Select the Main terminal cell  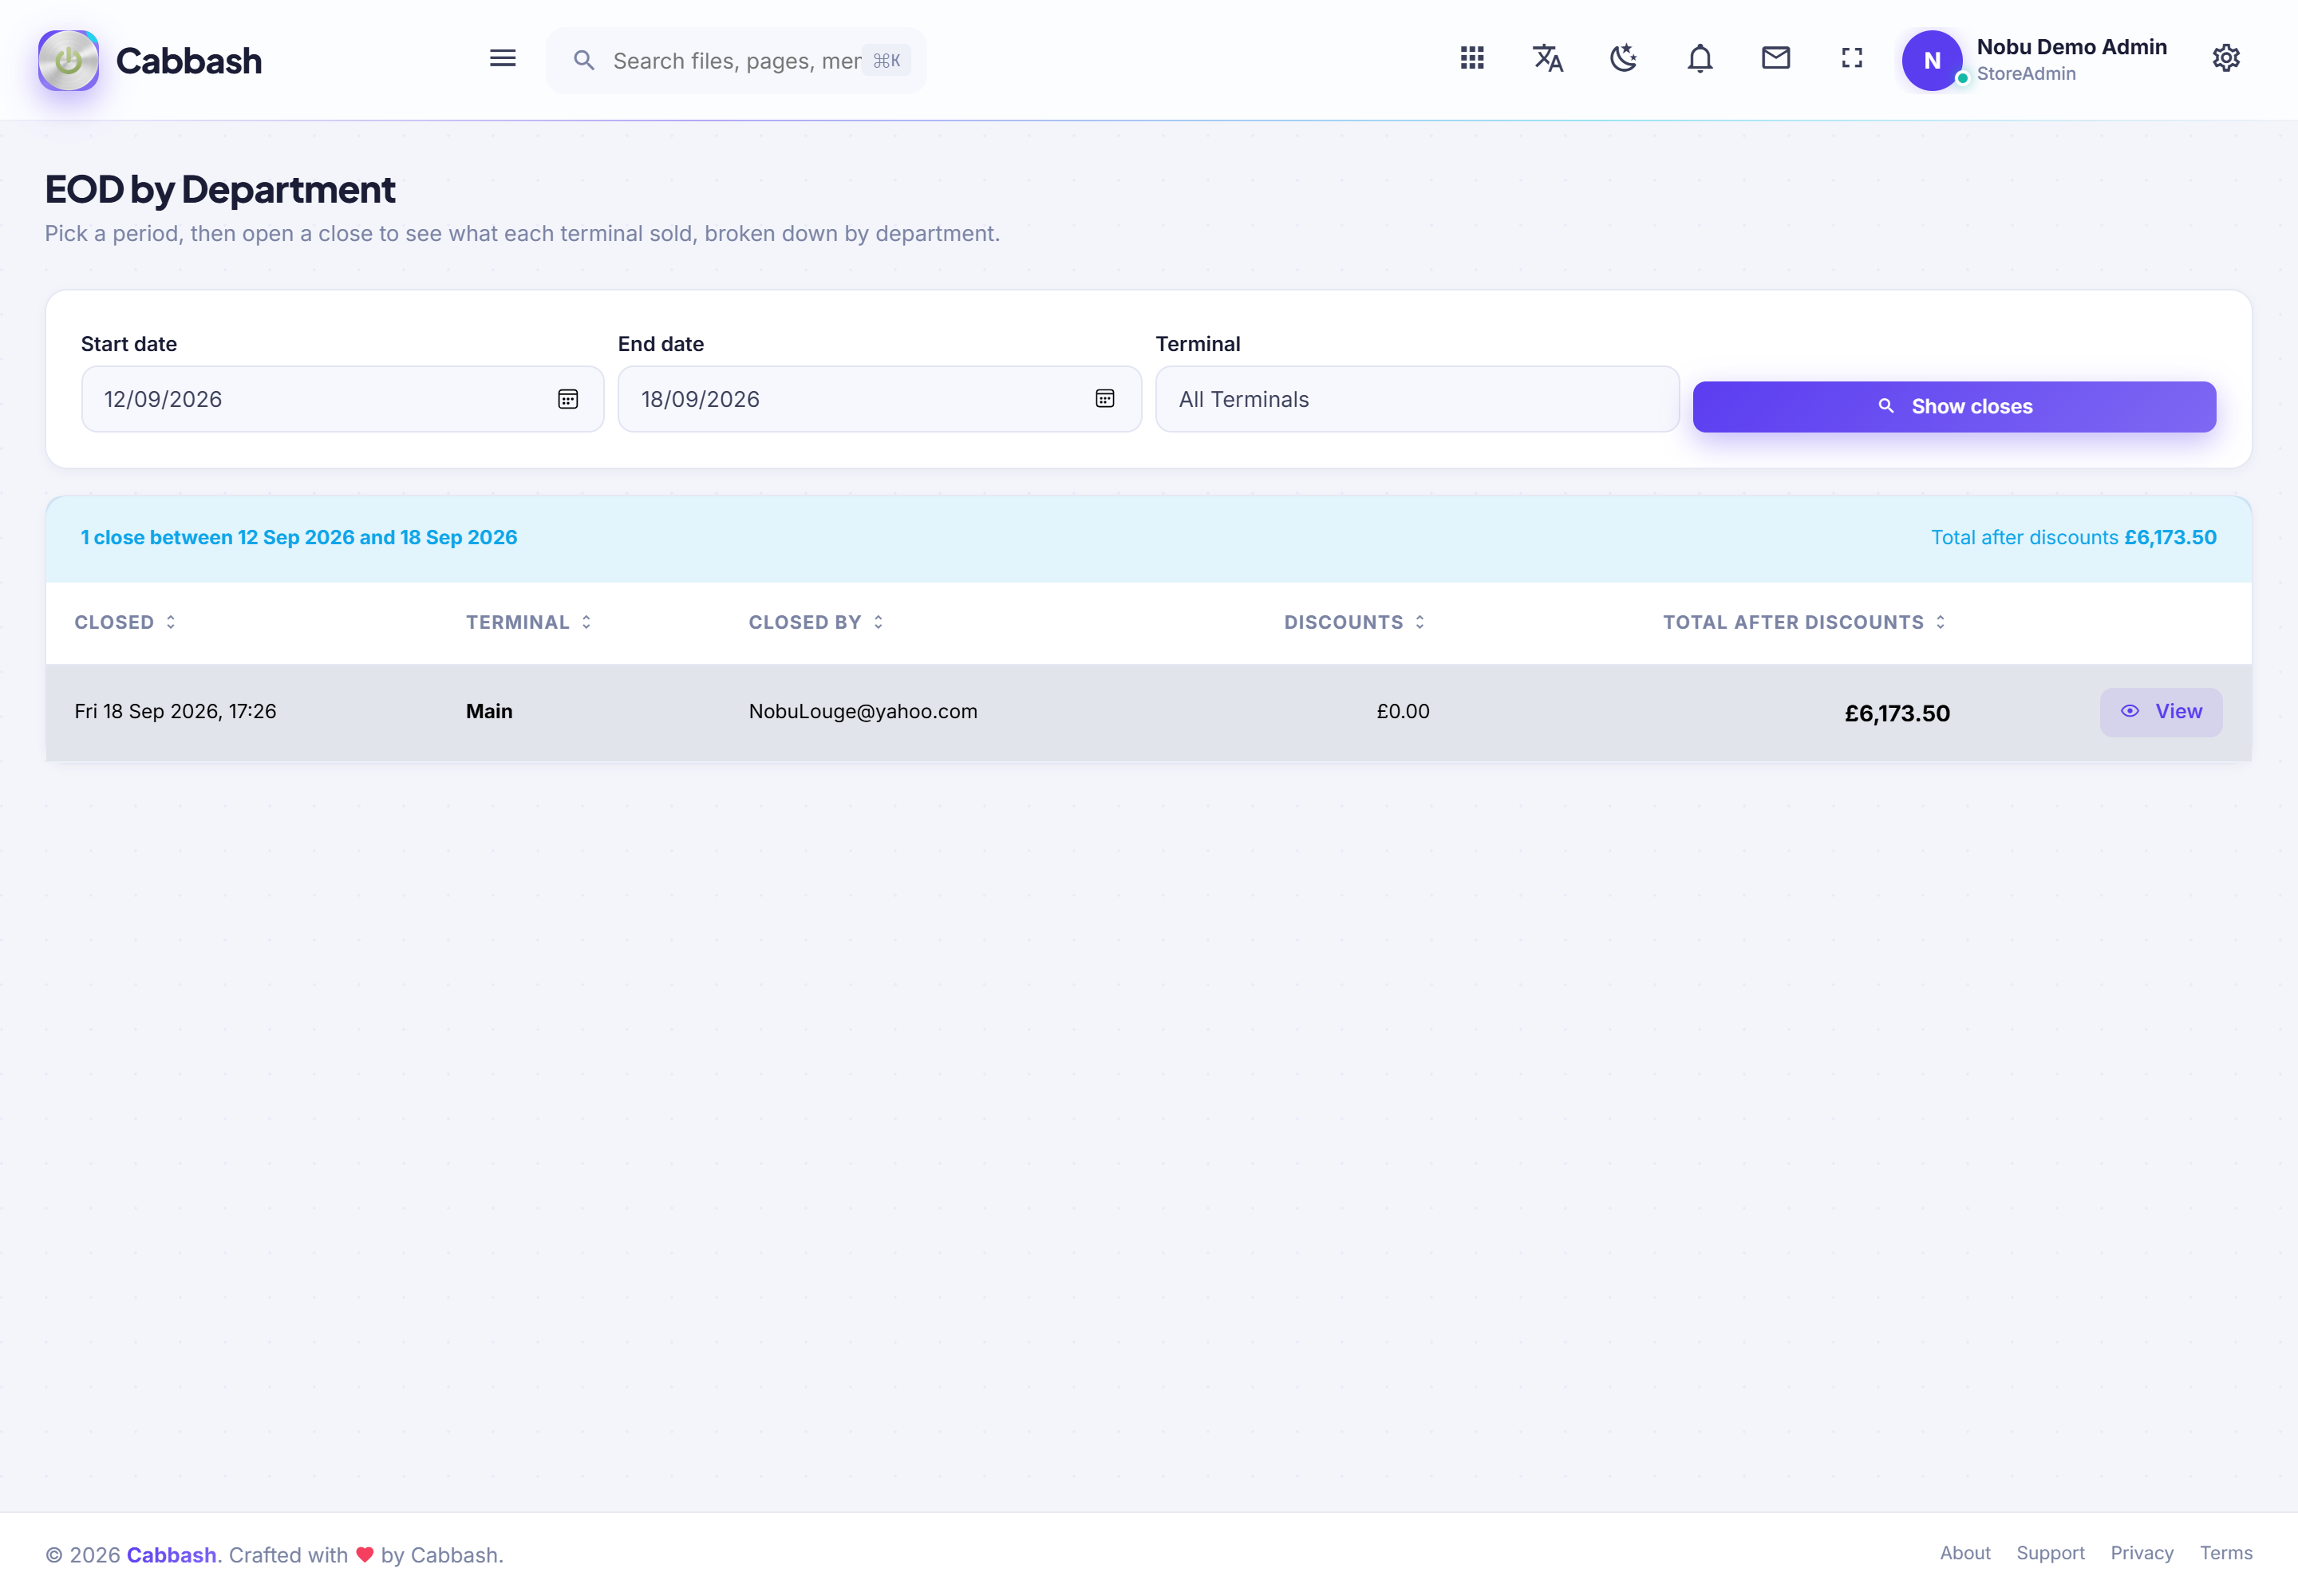click(489, 711)
